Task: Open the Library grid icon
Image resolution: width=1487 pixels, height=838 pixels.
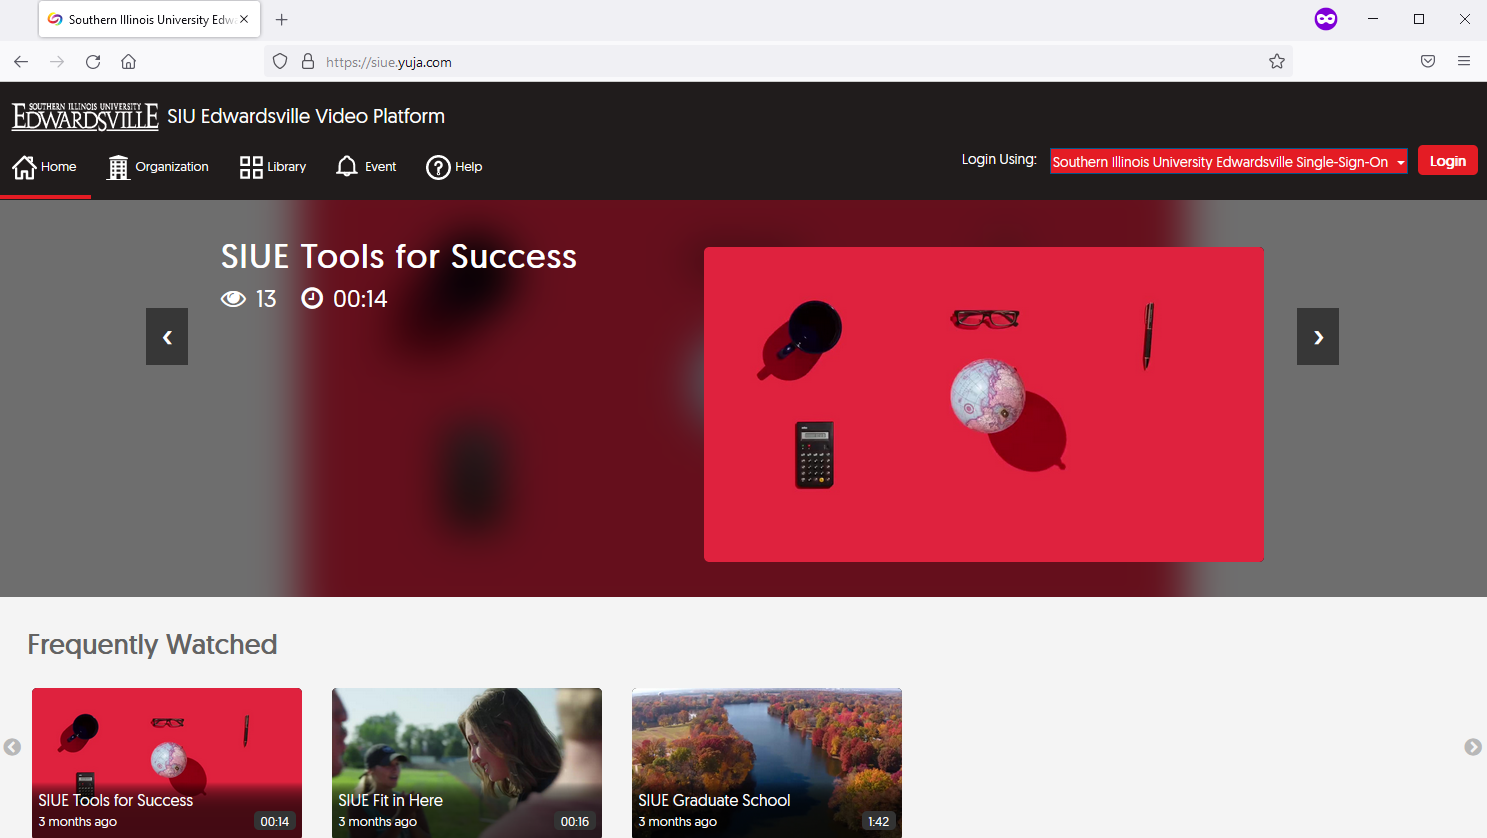Action: [251, 167]
